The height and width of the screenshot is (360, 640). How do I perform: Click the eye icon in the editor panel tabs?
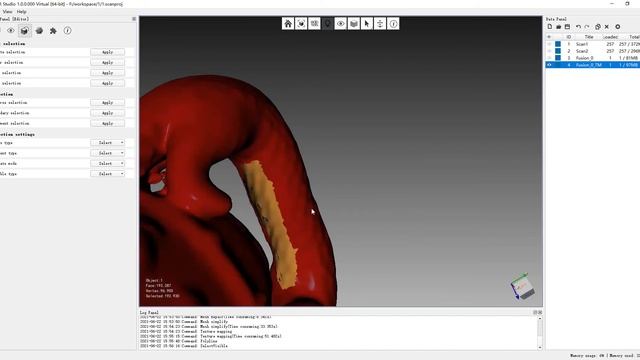[x=11, y=31]
